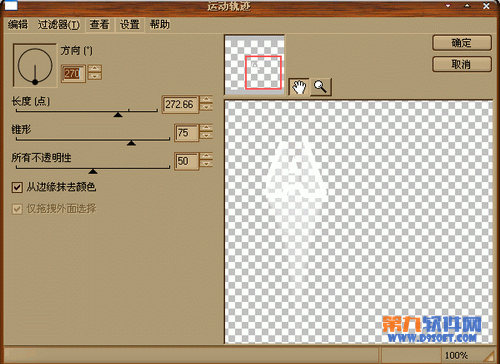This screenshot has height=364, width=500.
Task: Toggle the 从边缘抹去颜色 checkbox
Action: pyautogui.click(x=17, y=187)
